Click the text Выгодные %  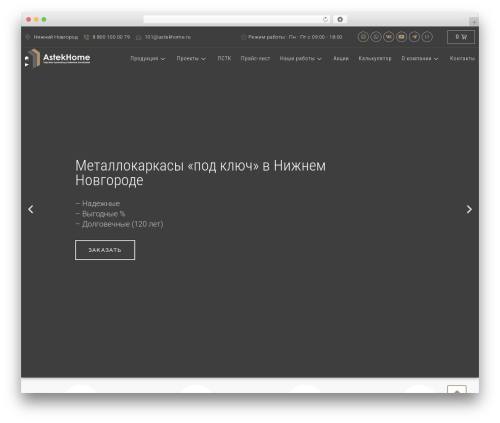(x=104, y=214)
